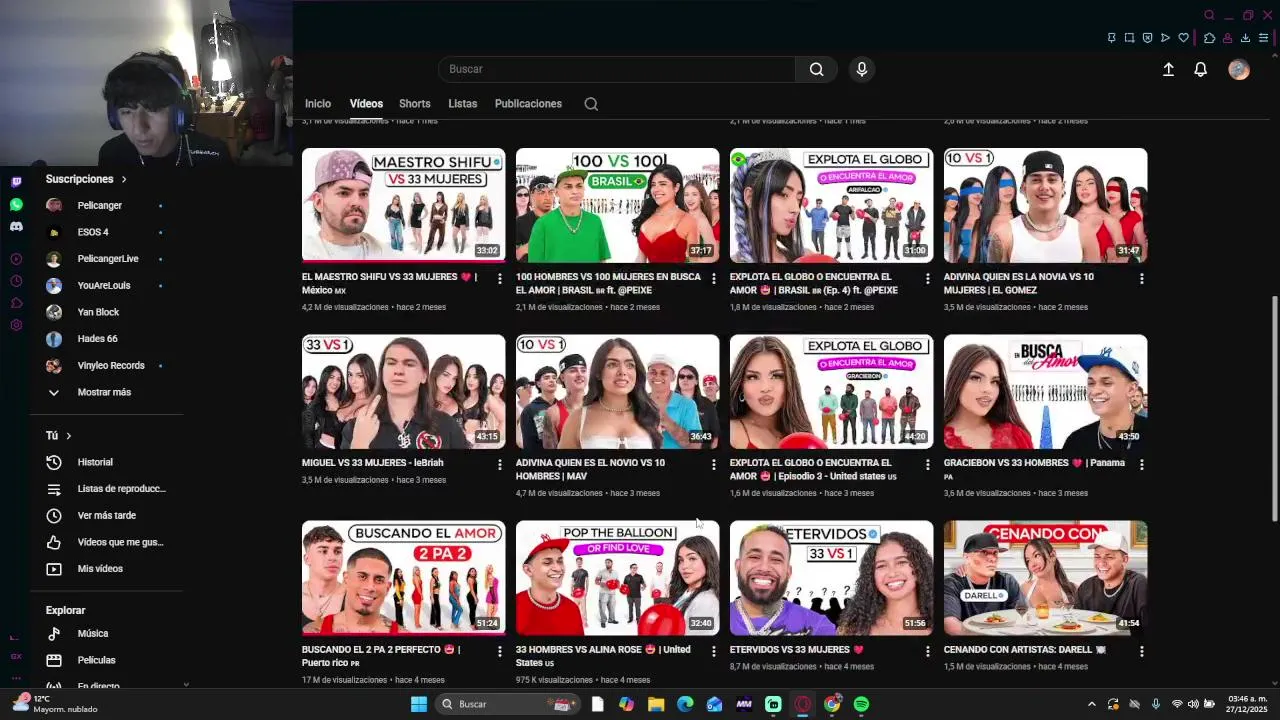Open the Historial clock icon entry
The width and height of the screenshot is (1280, 720).
(x=54, y=462)
